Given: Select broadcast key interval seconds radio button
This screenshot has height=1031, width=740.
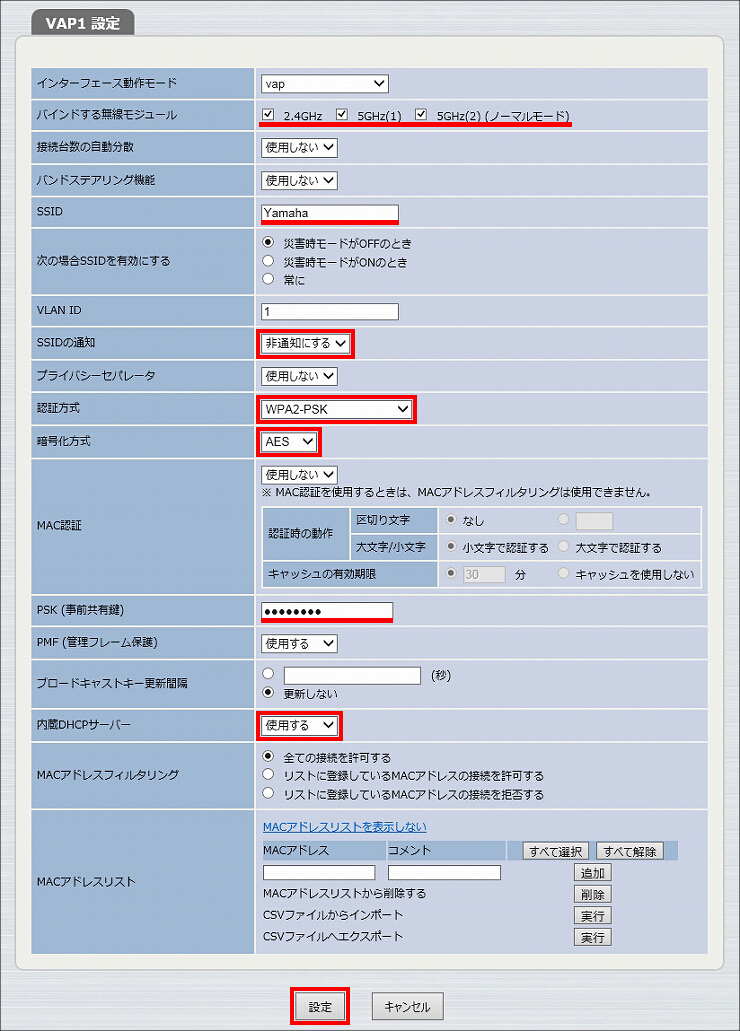Looking at the screenshot, I should click(x=268, y=674).
